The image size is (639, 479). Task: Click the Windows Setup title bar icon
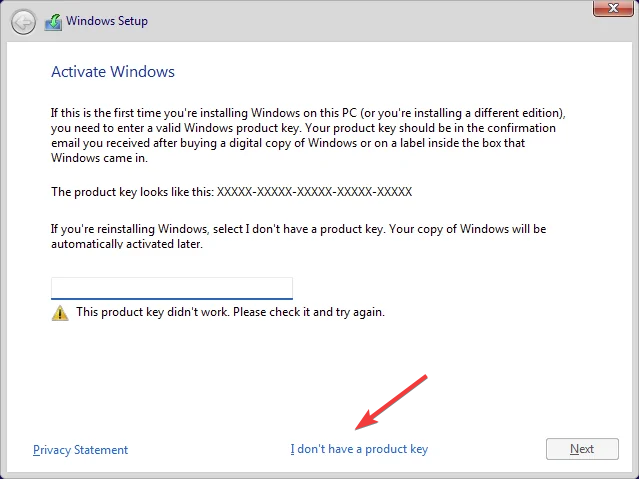[x=53, y=23]
